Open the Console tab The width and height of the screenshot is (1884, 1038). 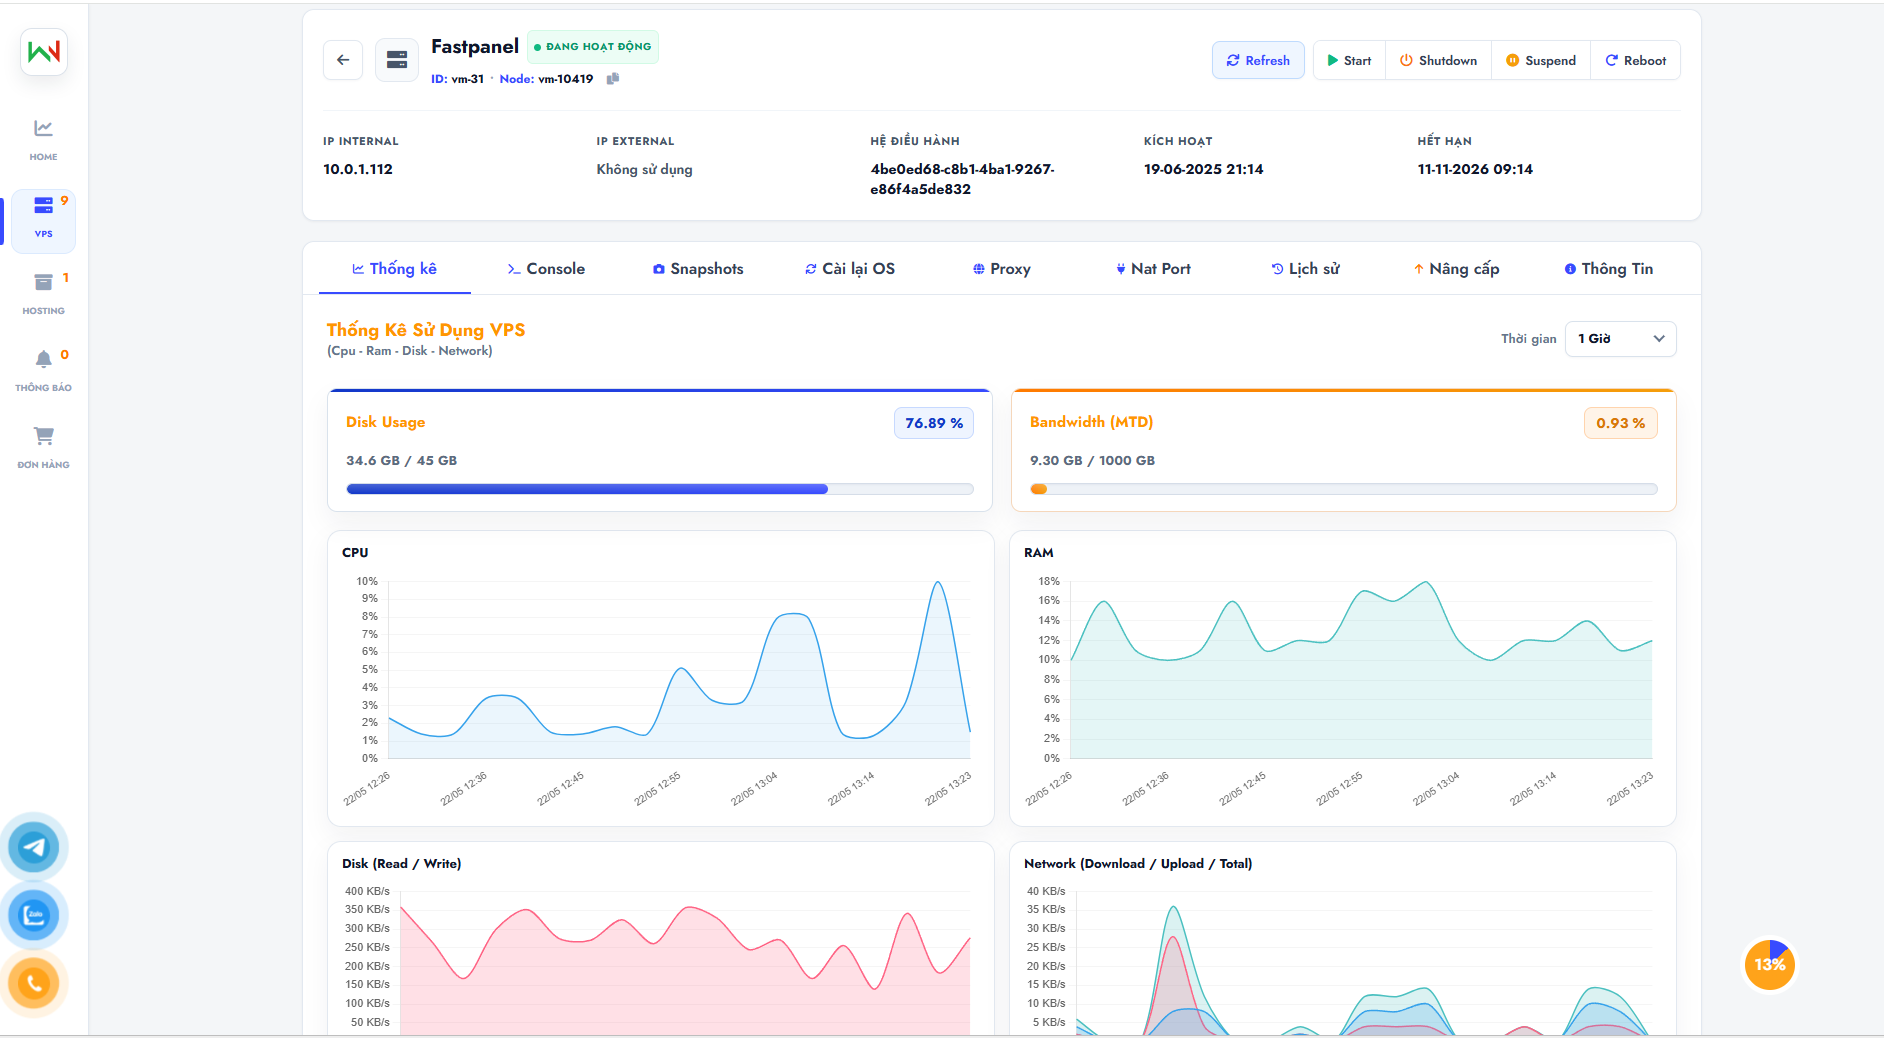click(x=546, y=269)
